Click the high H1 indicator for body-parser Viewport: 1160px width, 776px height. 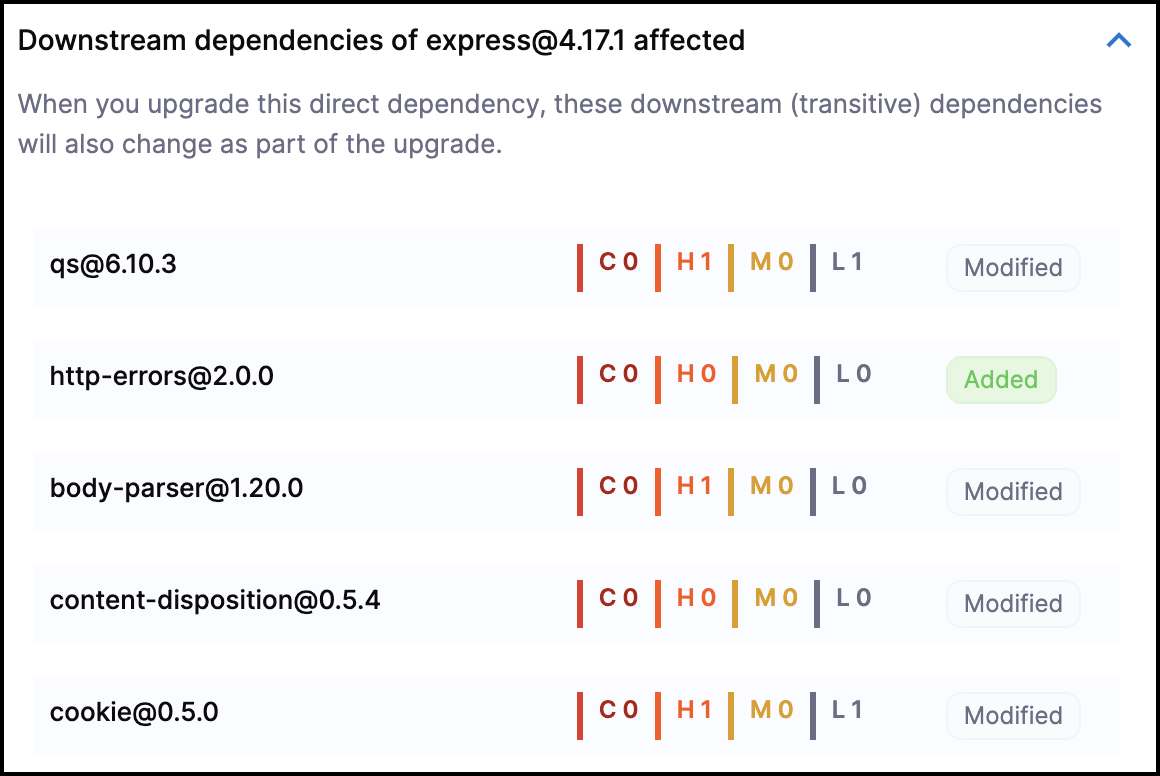pyautogui.click(x=694, y=487)
